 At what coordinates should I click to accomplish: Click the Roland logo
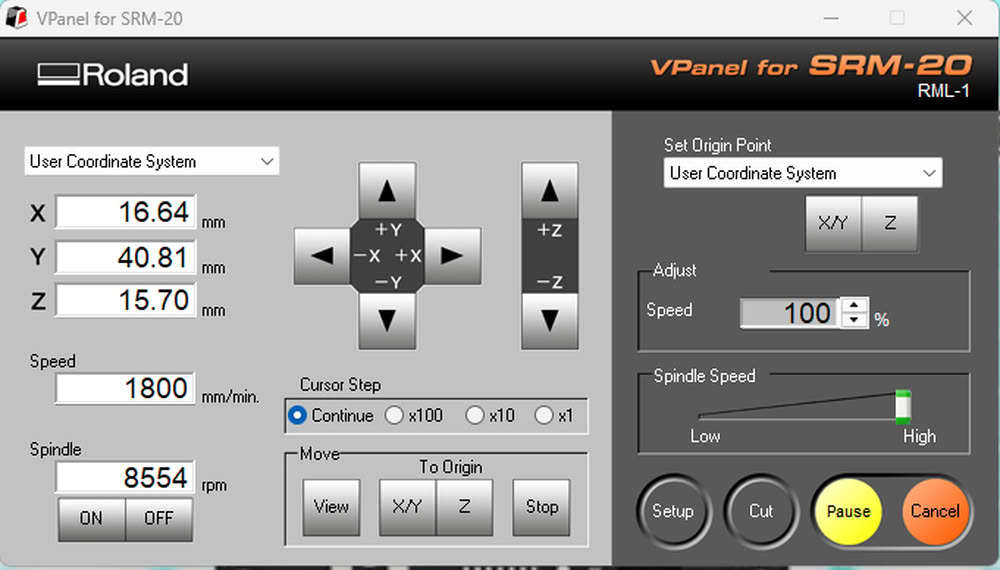click(x=112, y=75)
